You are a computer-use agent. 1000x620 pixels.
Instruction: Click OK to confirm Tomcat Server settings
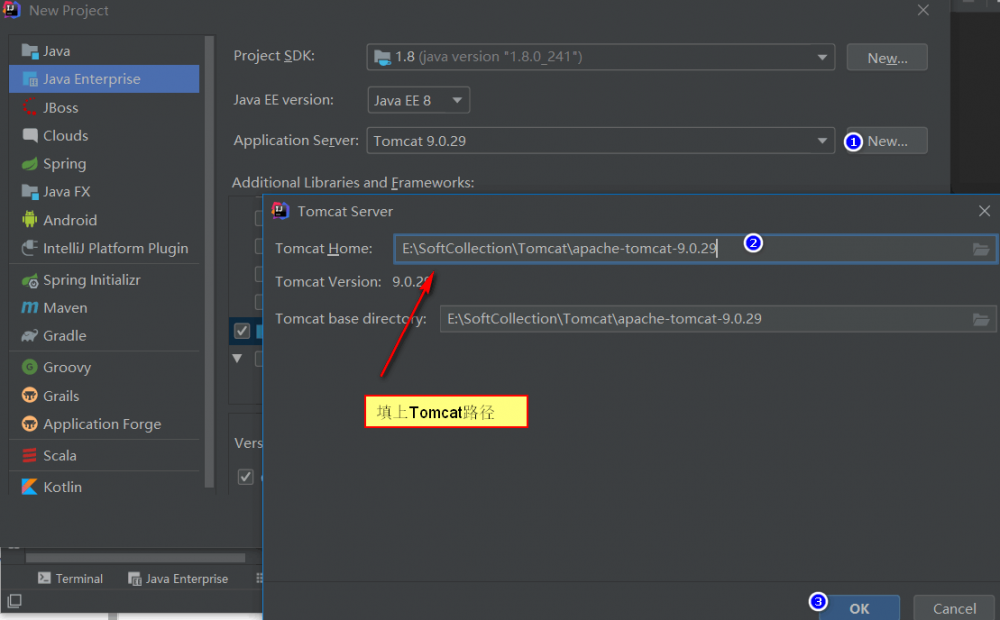pyautogui.click(x=860, y=607)
